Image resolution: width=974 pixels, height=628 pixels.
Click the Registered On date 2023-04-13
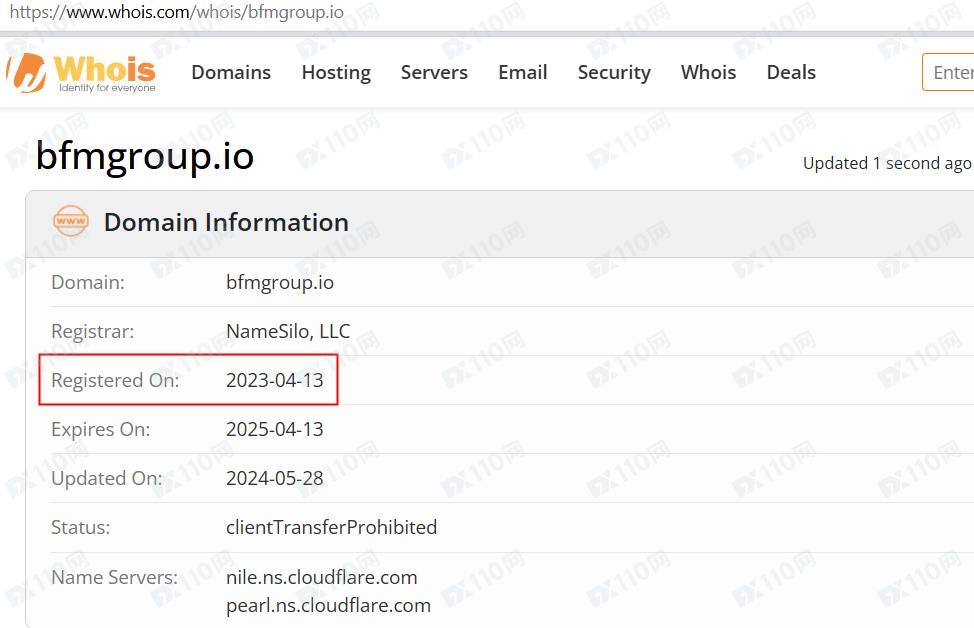point(275,380)
